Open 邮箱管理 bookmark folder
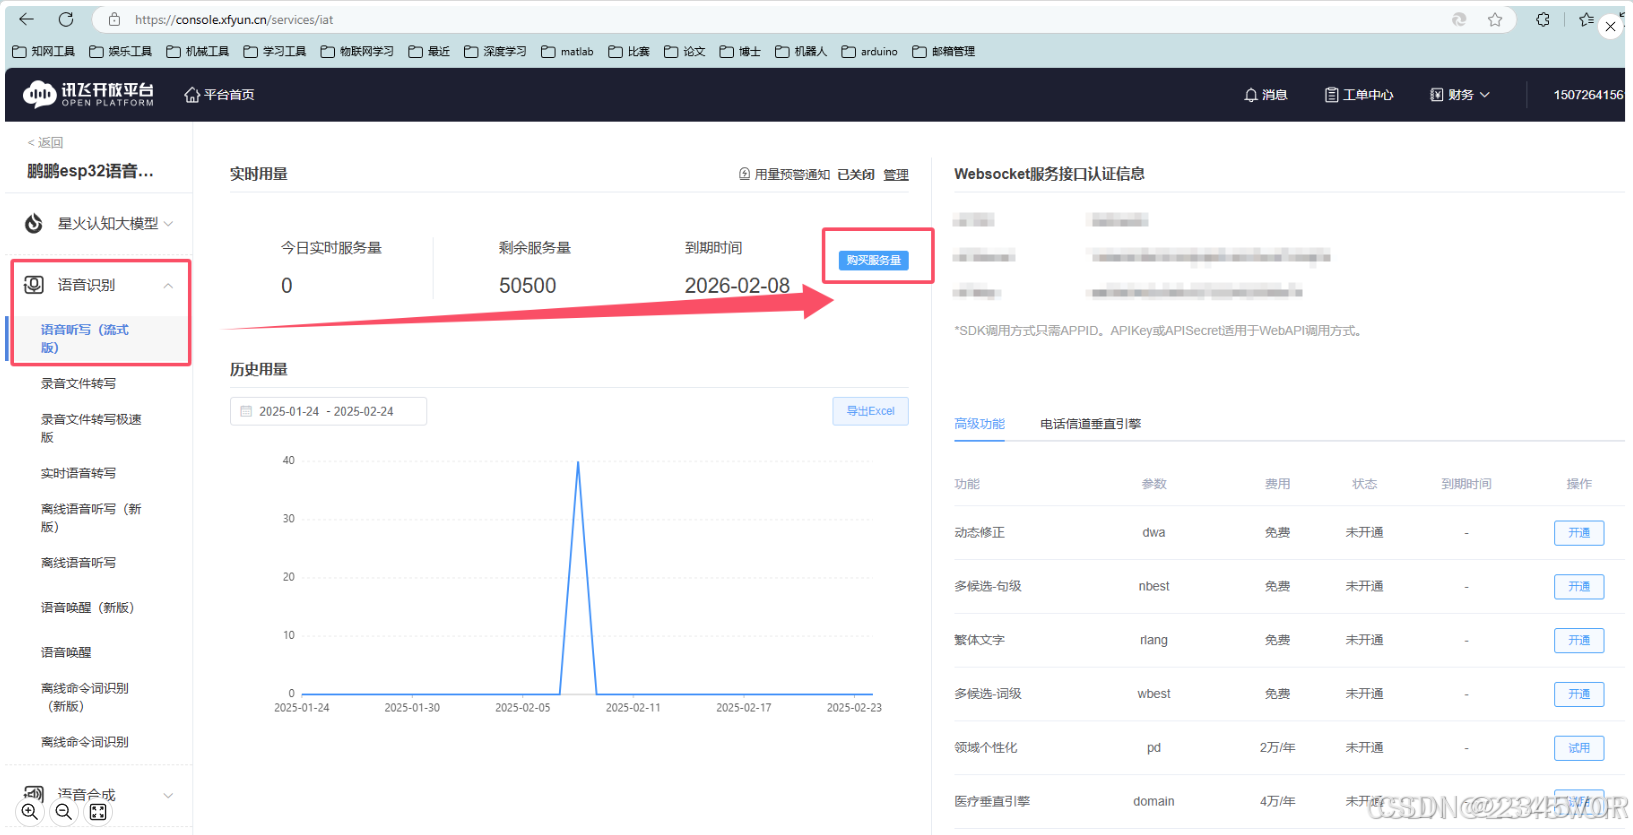Screen dimensions: 1633x835 pos(944,51)
